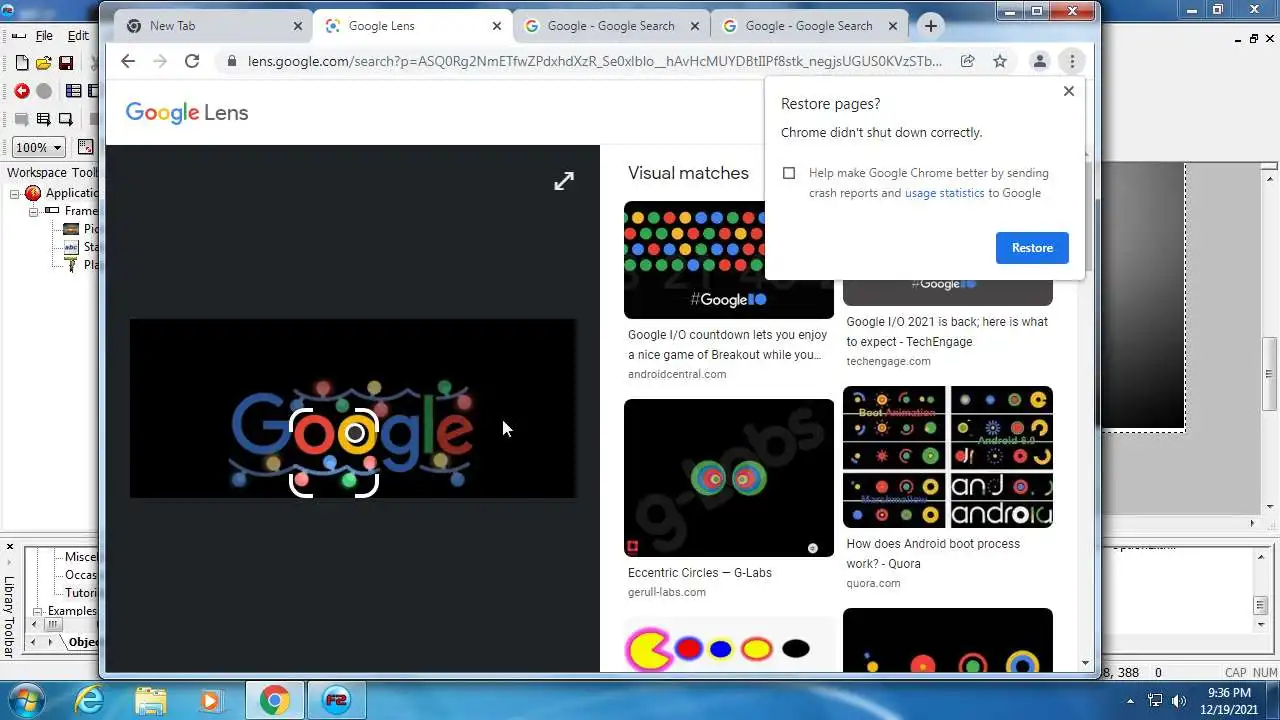Click the grid icon next to the zoom dropdown
The height and width of the screenshot is (720, 1280).
[x=86, y=147]
